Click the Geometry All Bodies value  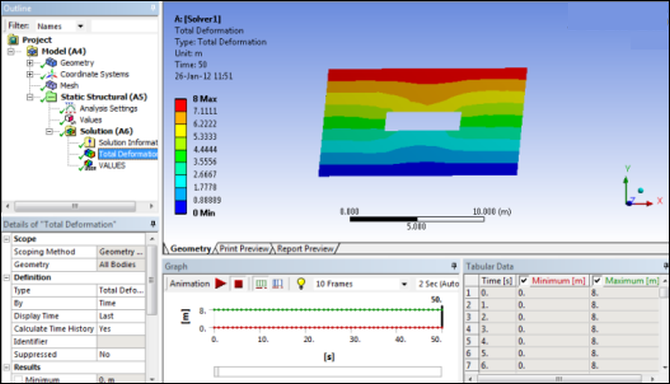point(121,264)
